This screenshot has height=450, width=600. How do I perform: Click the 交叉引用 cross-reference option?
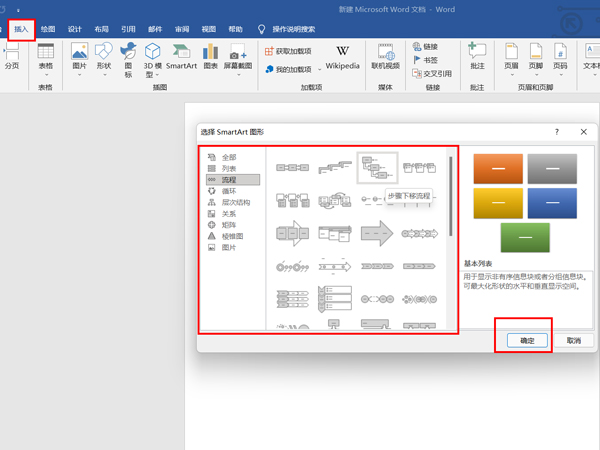(431, 73)
